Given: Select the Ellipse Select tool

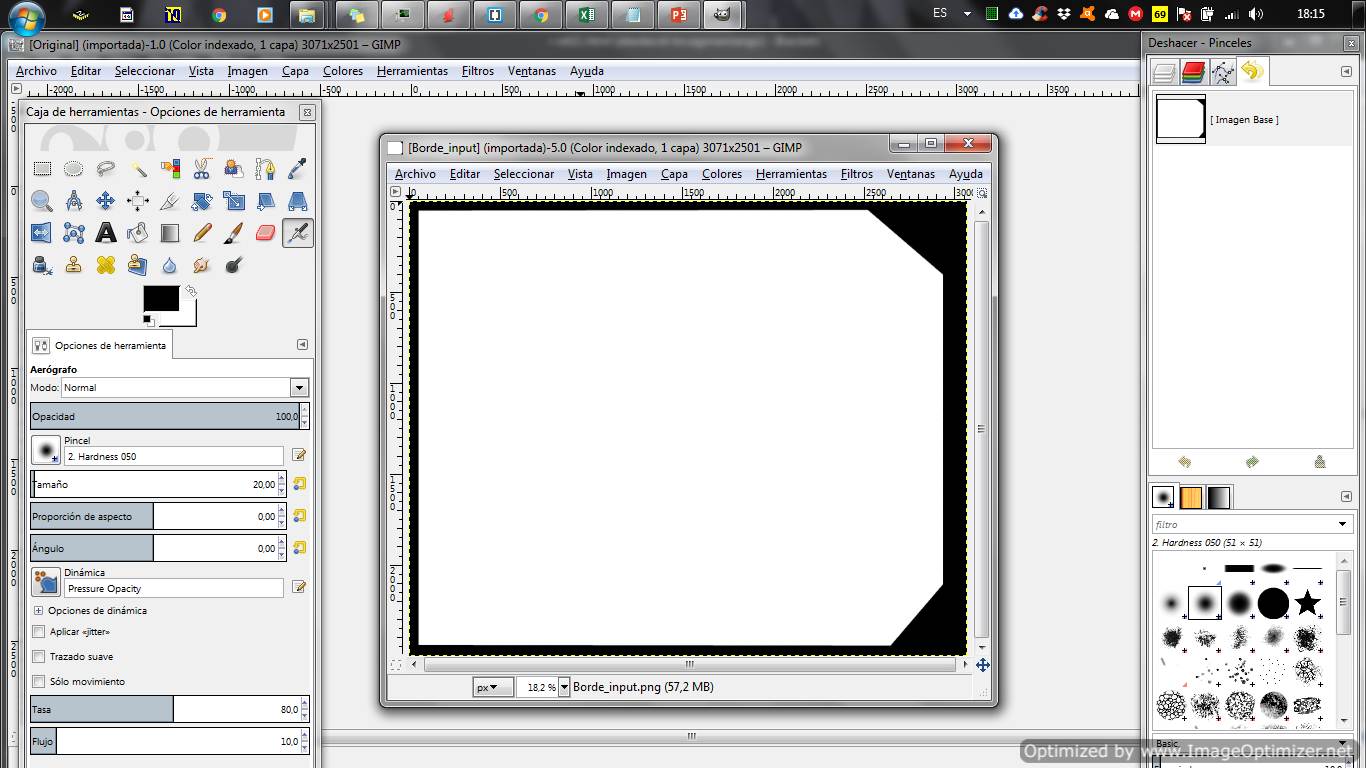Looking at the screenshot, I should (74, 169).
